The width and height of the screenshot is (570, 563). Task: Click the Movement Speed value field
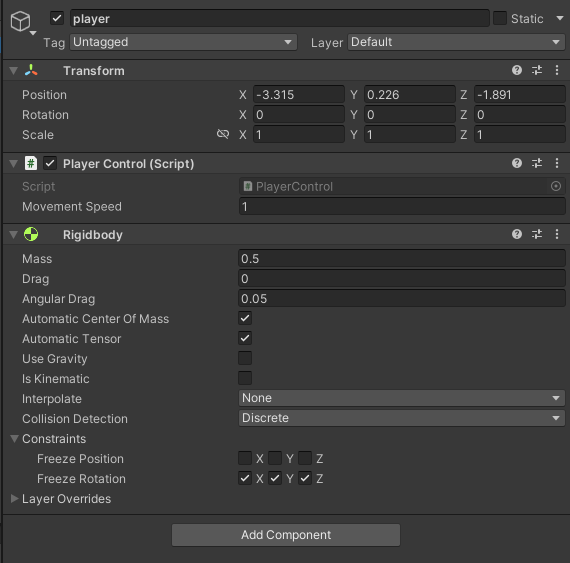pos(402,206)
